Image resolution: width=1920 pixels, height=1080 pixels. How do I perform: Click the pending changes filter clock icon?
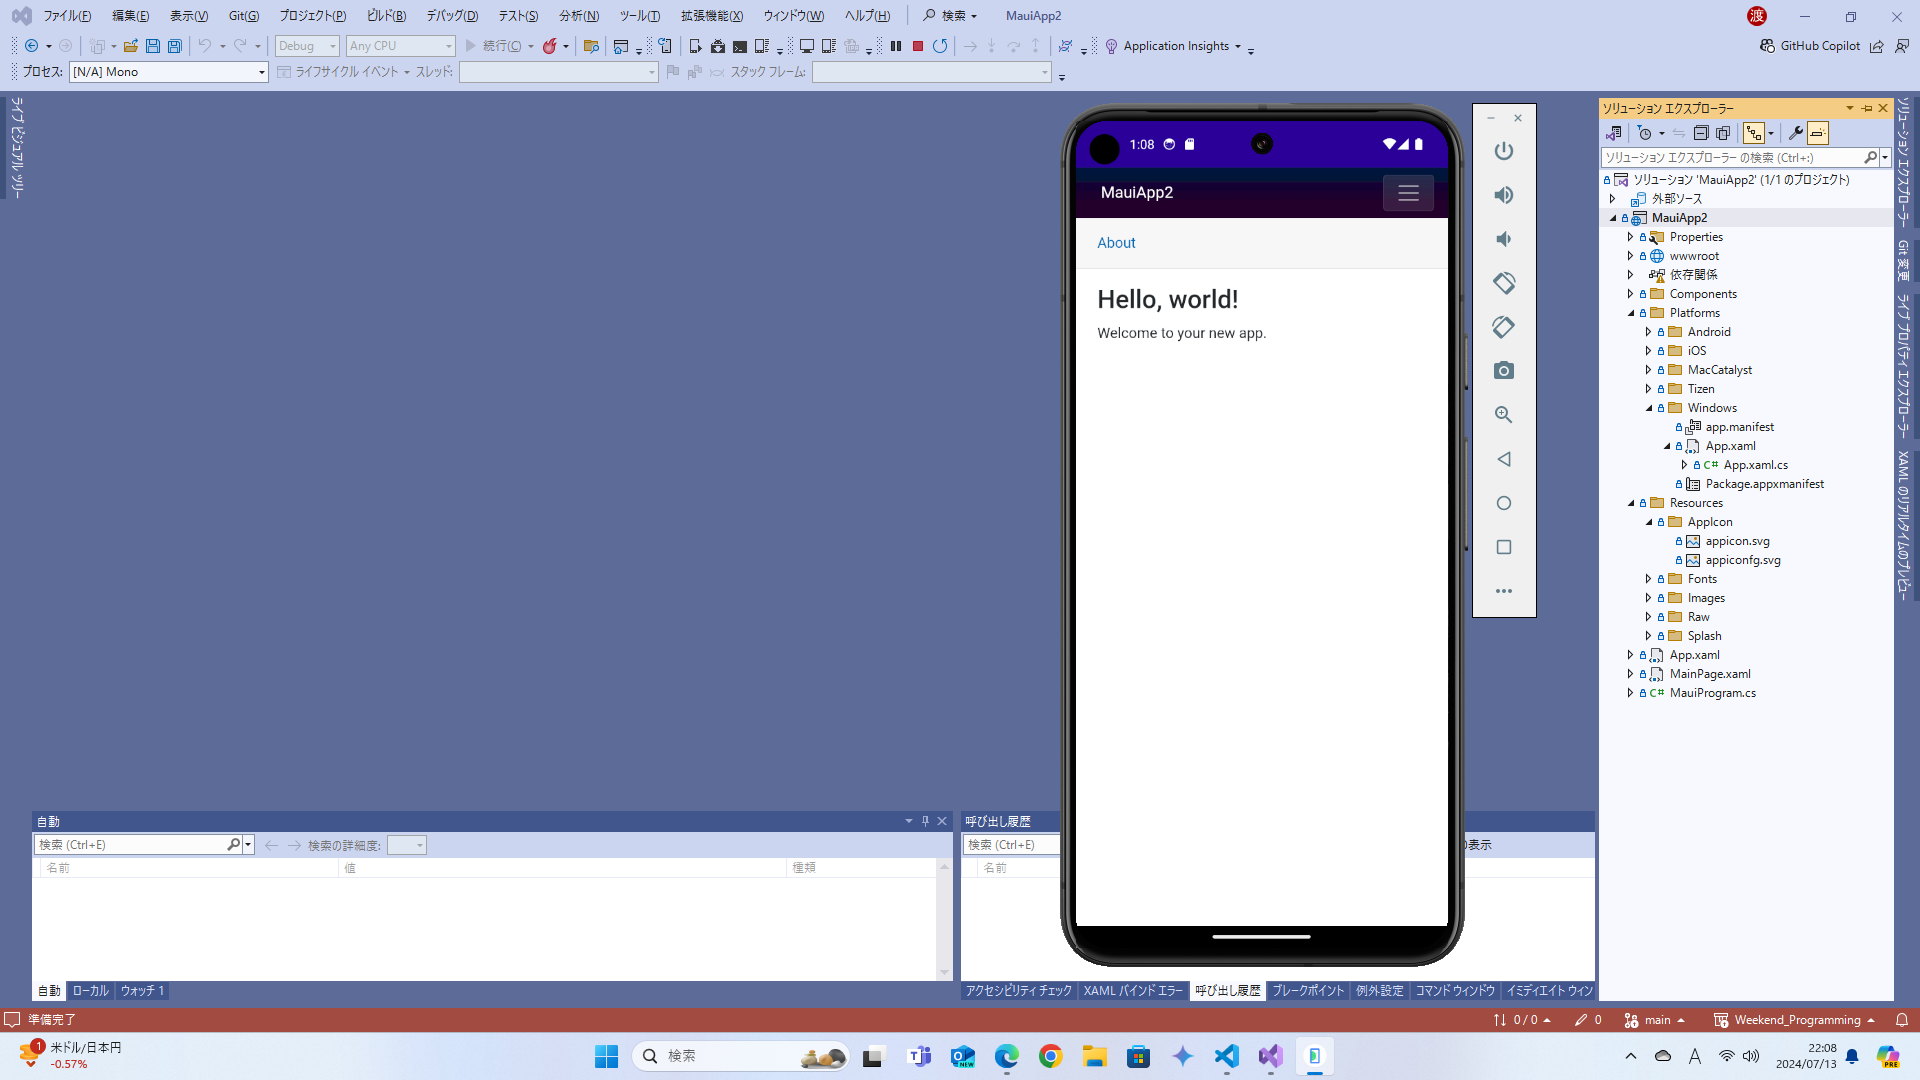point(1645,133)
